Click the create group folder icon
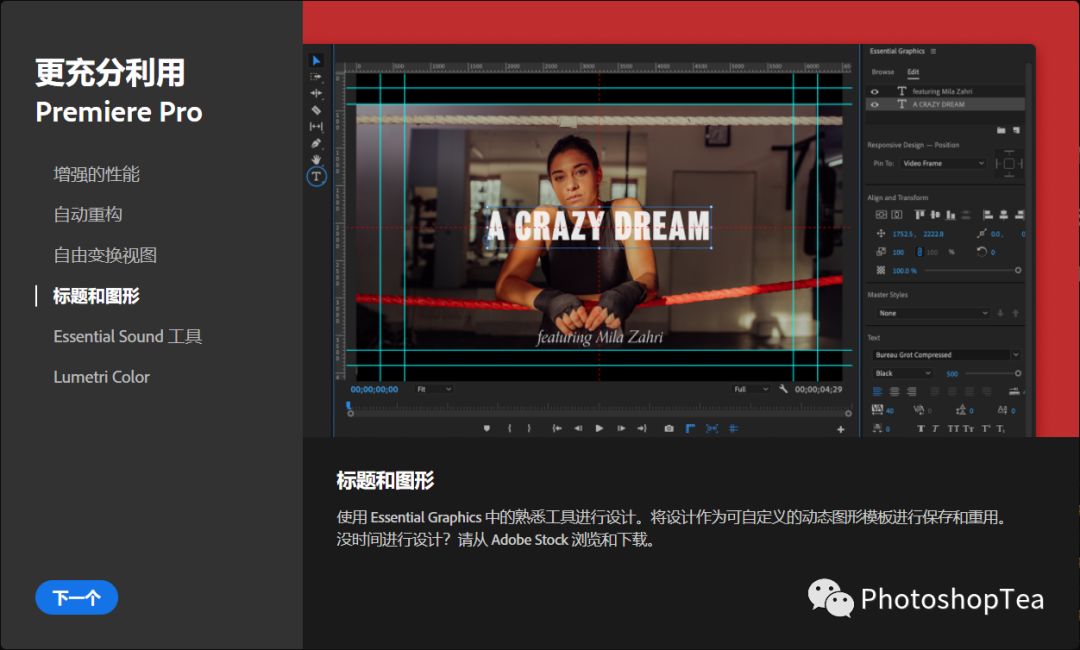Image resolution: width=1080 pixels, height=650 pixels. 1001,130
